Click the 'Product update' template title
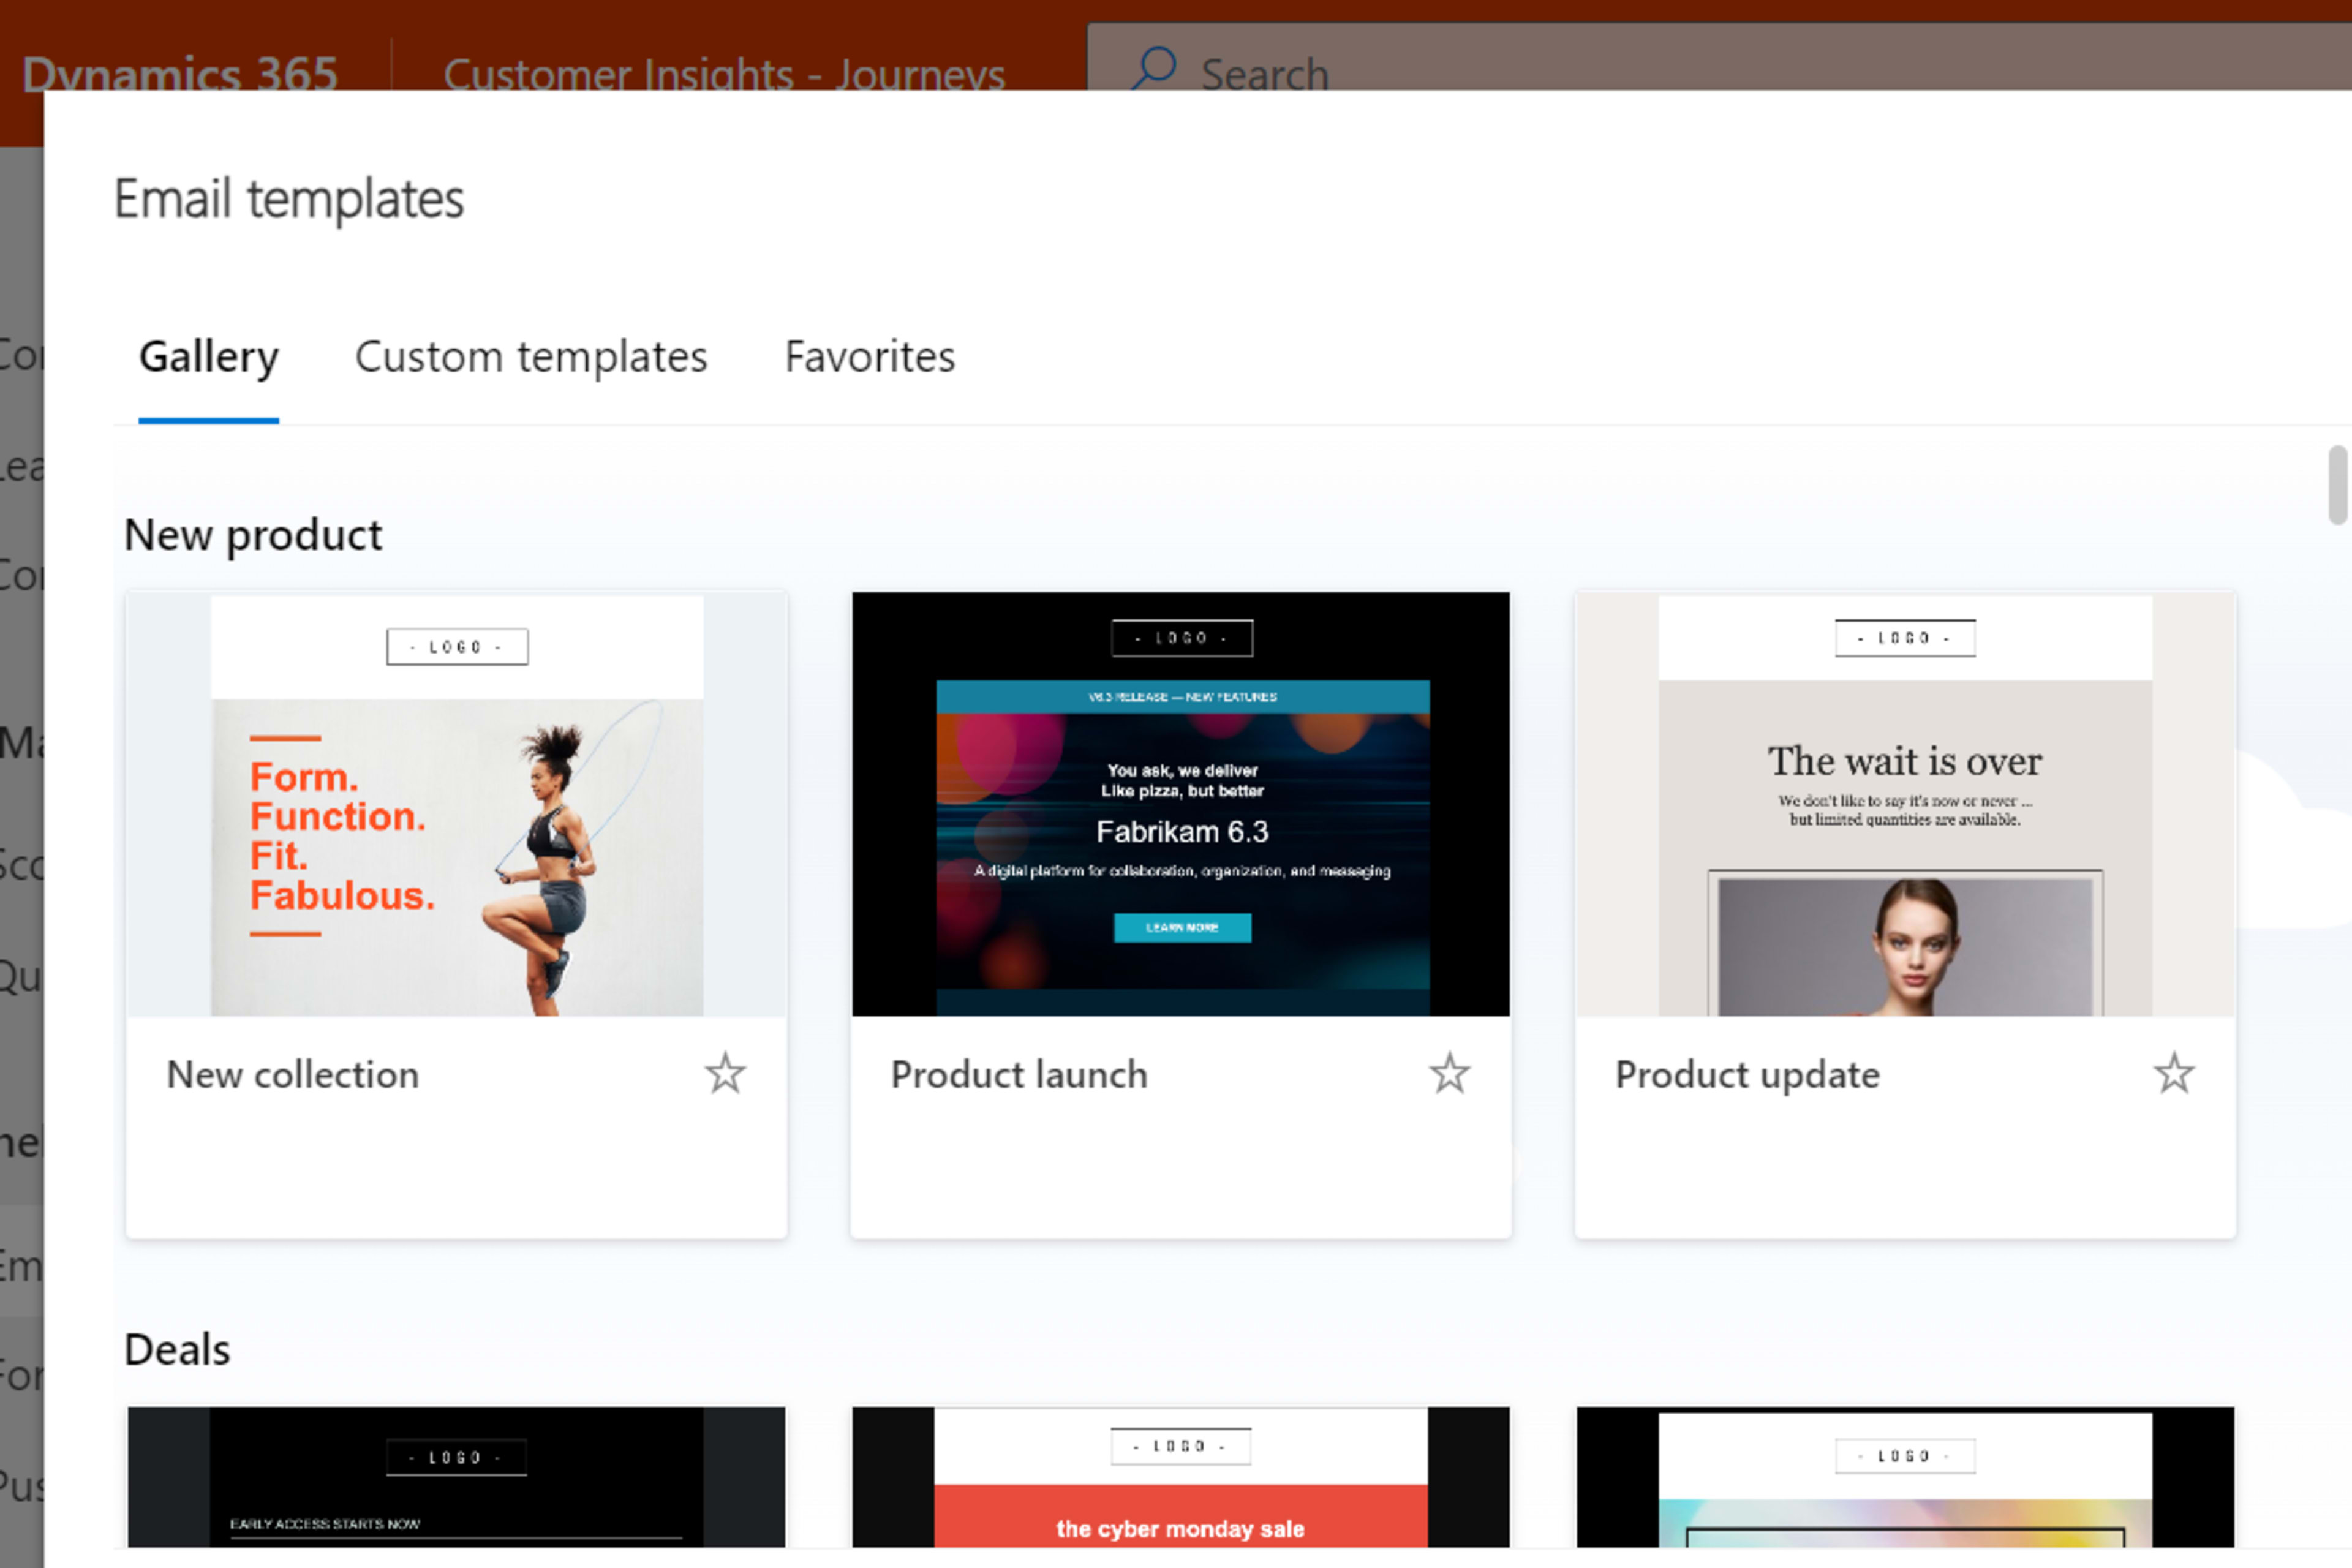2352x1568 pixels. click(1747, 1075)
